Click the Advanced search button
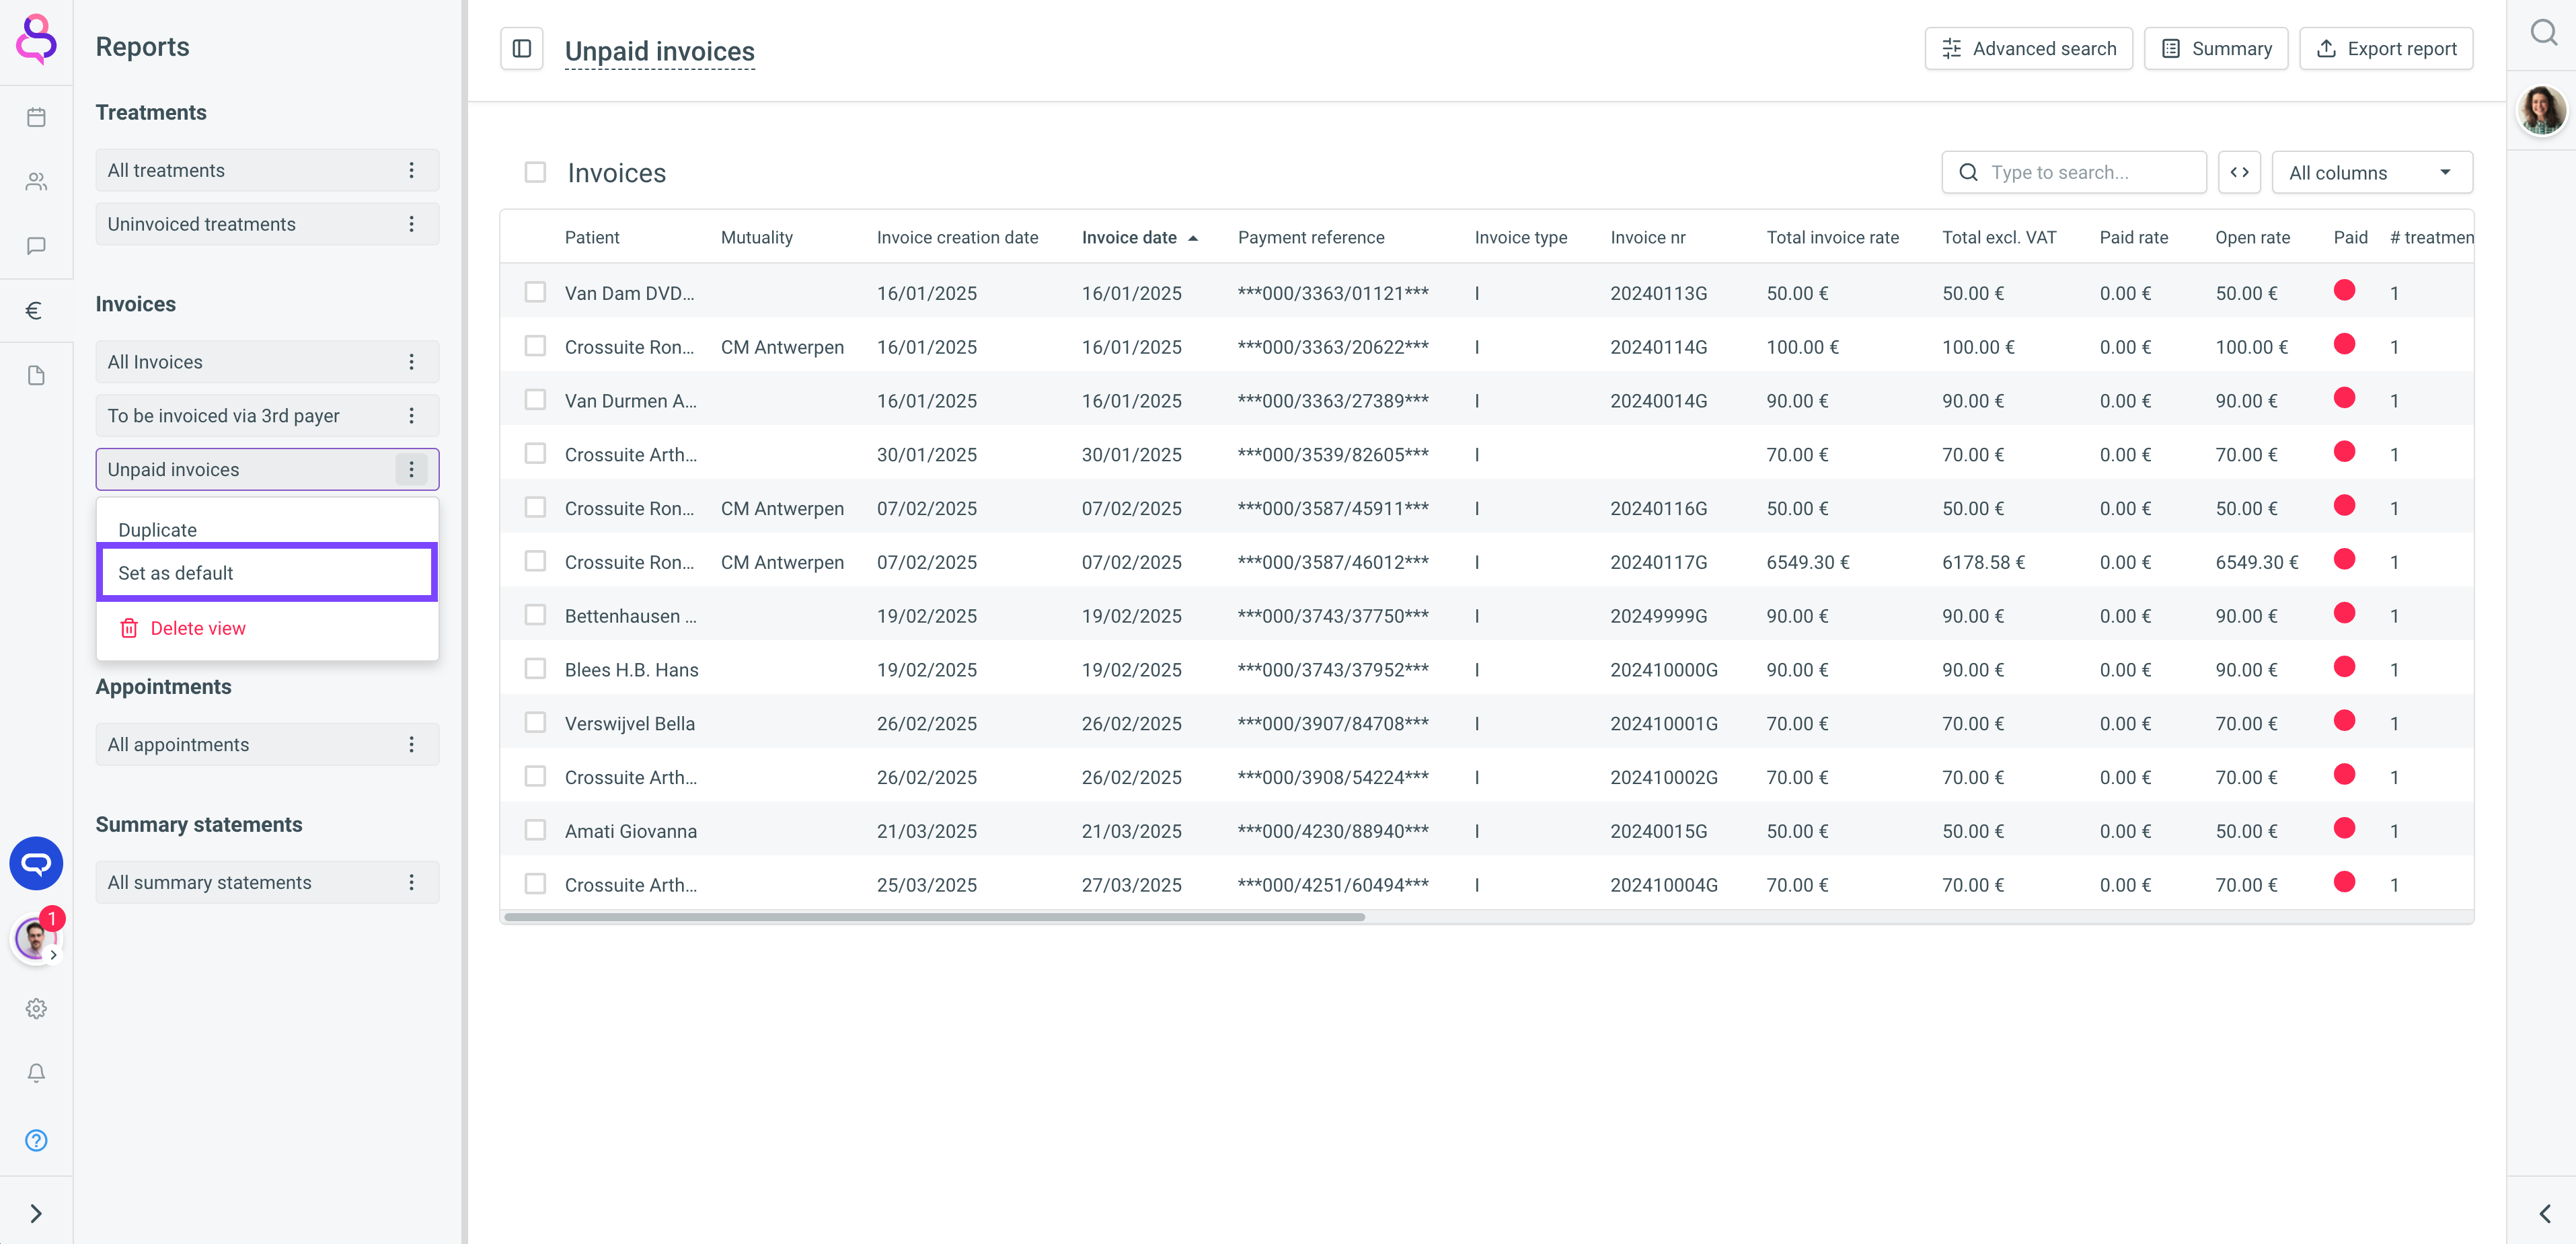Image resolution: width=2576 pixels, height=1244 pixels. 2028,48
